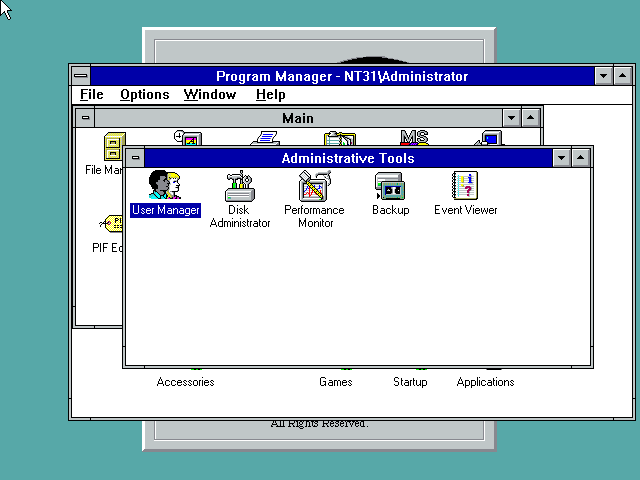Maximize the Program Manager window

coord(622,76)
